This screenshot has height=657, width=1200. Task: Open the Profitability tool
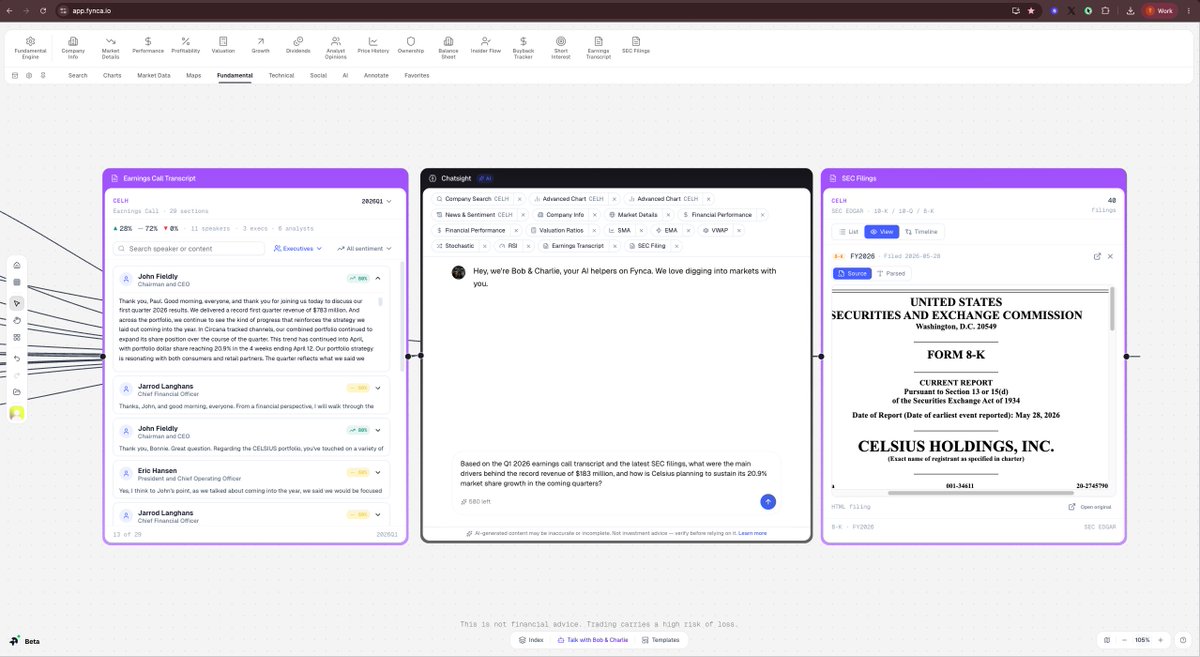click(x=185, y=44)
